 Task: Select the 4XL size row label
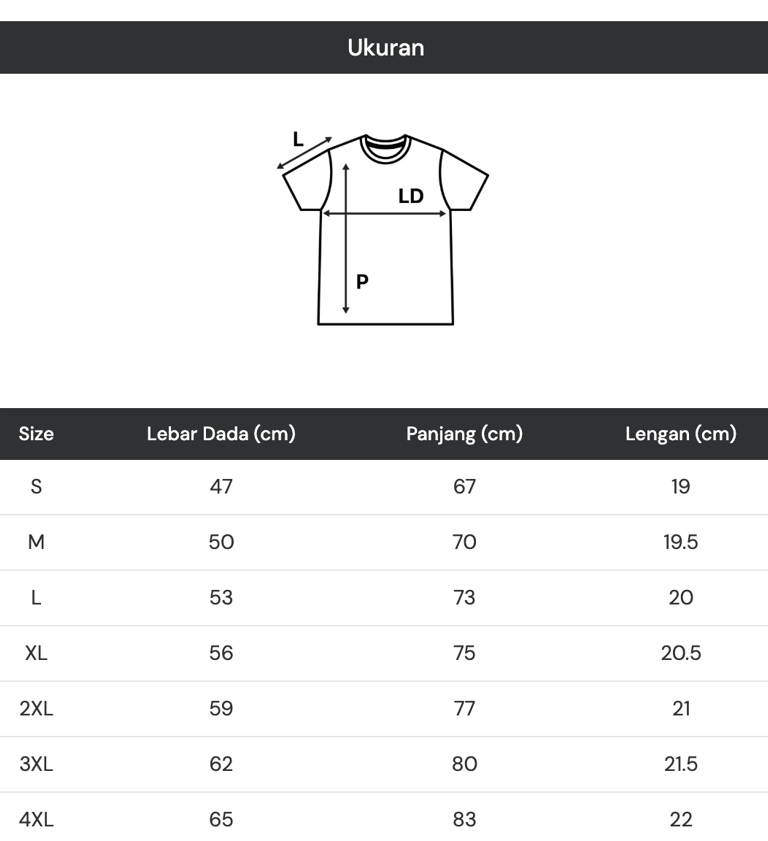coord(36,819)
